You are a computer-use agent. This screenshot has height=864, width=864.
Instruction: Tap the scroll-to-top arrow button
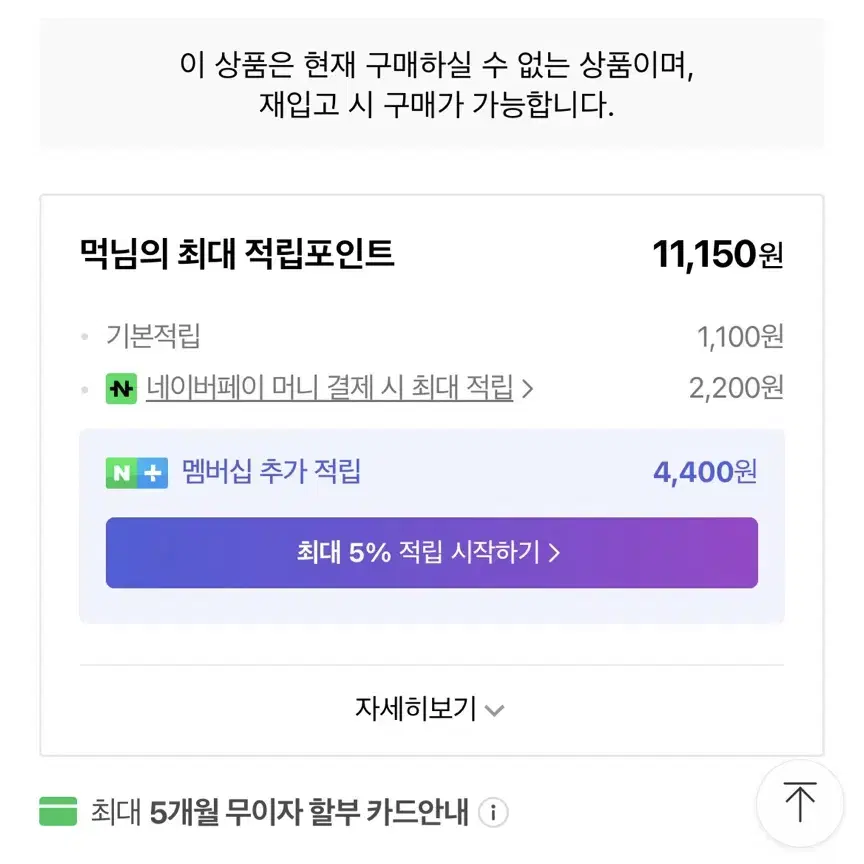click(800, 803)
